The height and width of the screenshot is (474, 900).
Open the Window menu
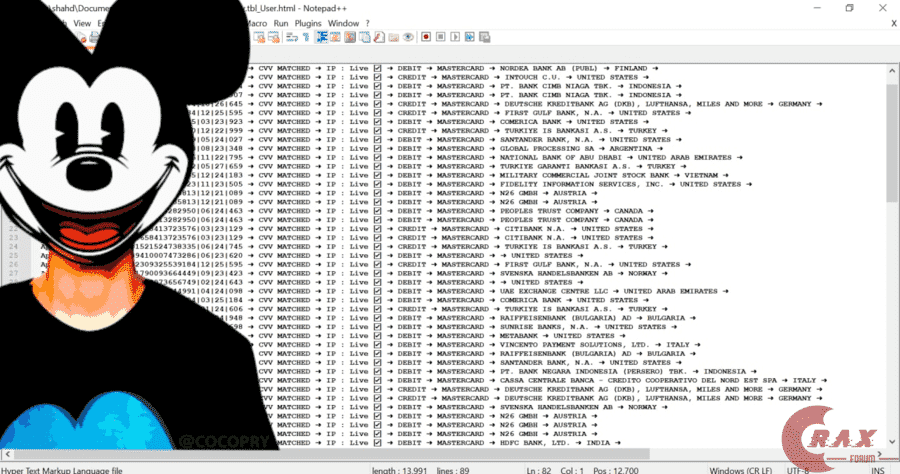tap(343, 24)
